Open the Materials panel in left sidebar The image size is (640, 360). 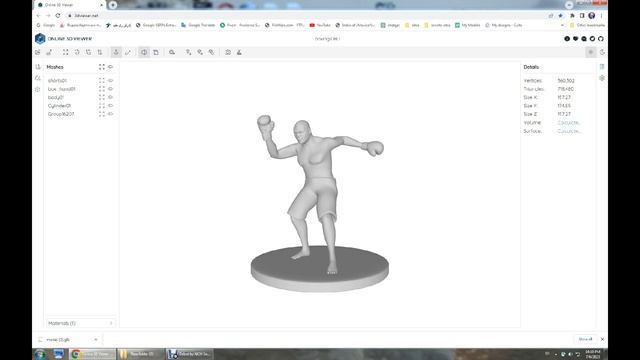click(38, 78)
